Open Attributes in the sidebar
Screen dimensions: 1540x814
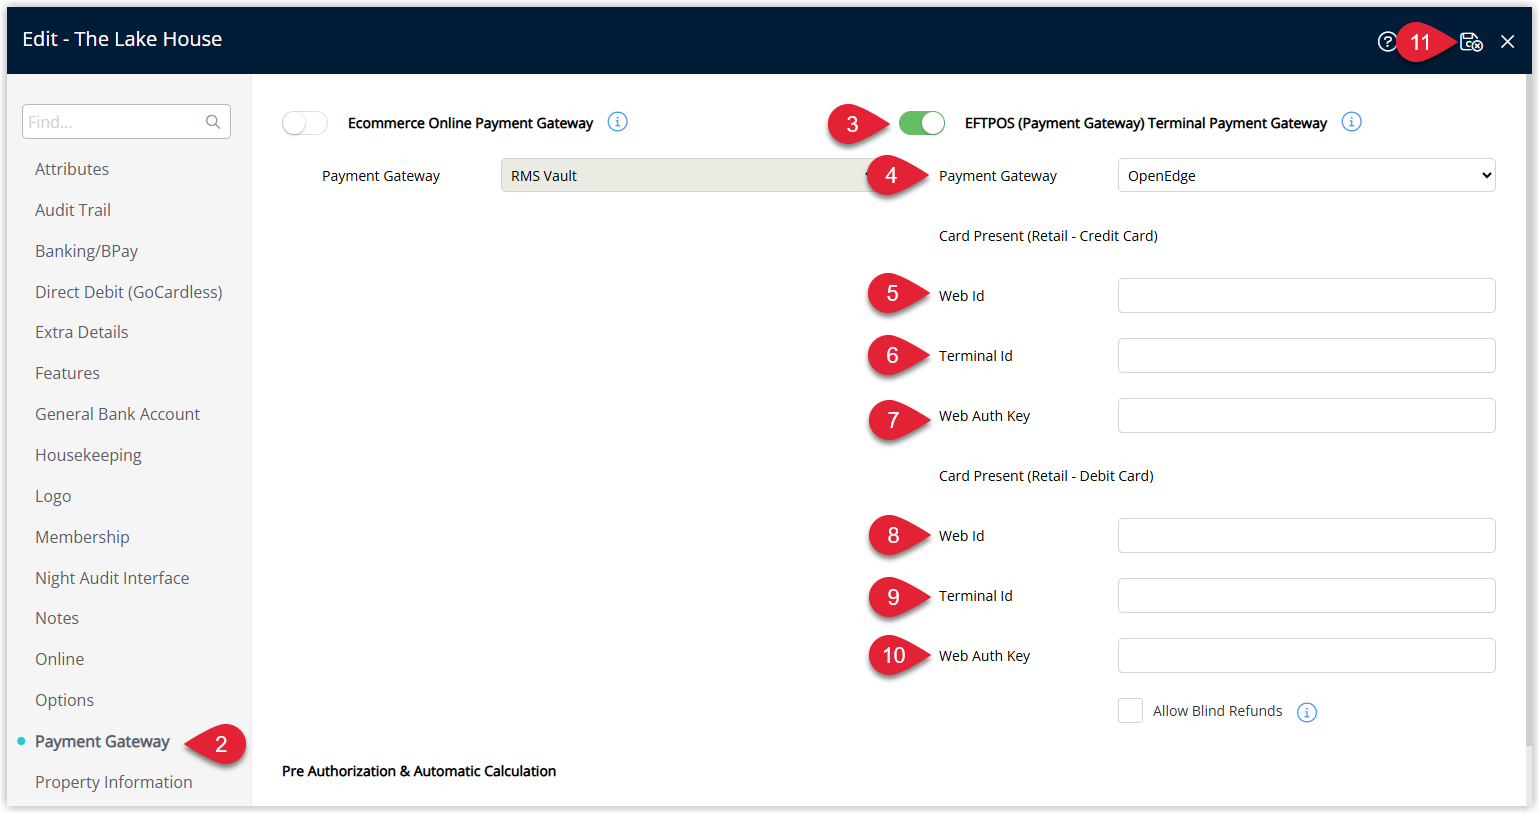point(72,169)
